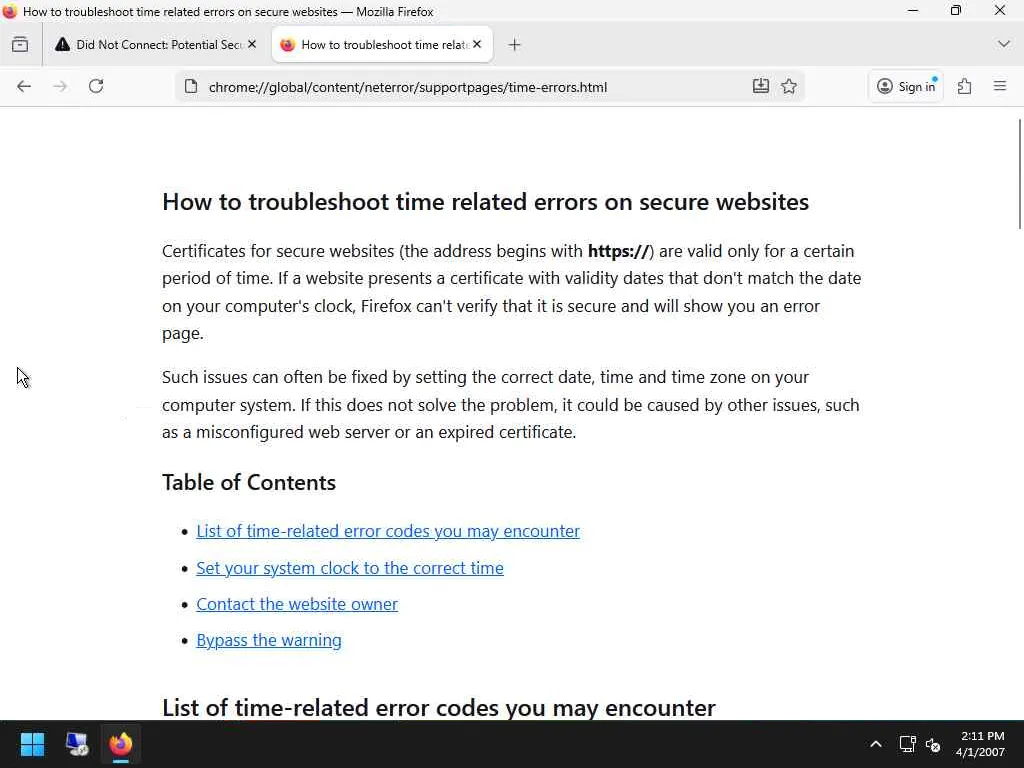Click the muted volume tray icon

click(x=933, y=744)
